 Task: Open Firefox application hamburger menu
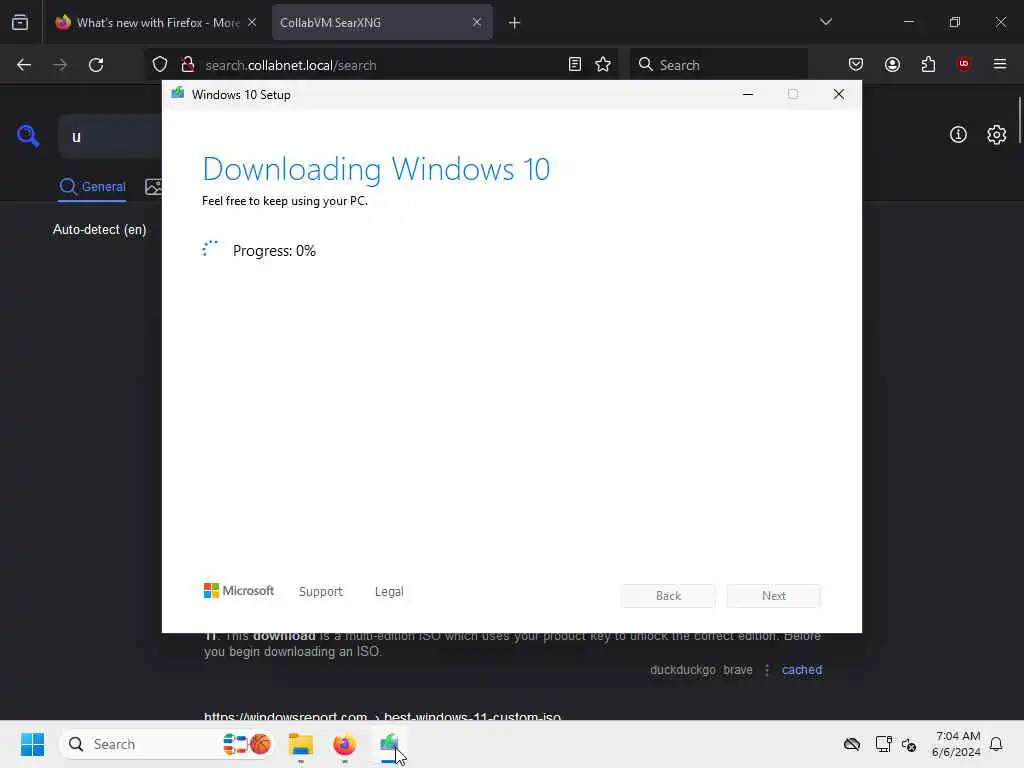1000,64
